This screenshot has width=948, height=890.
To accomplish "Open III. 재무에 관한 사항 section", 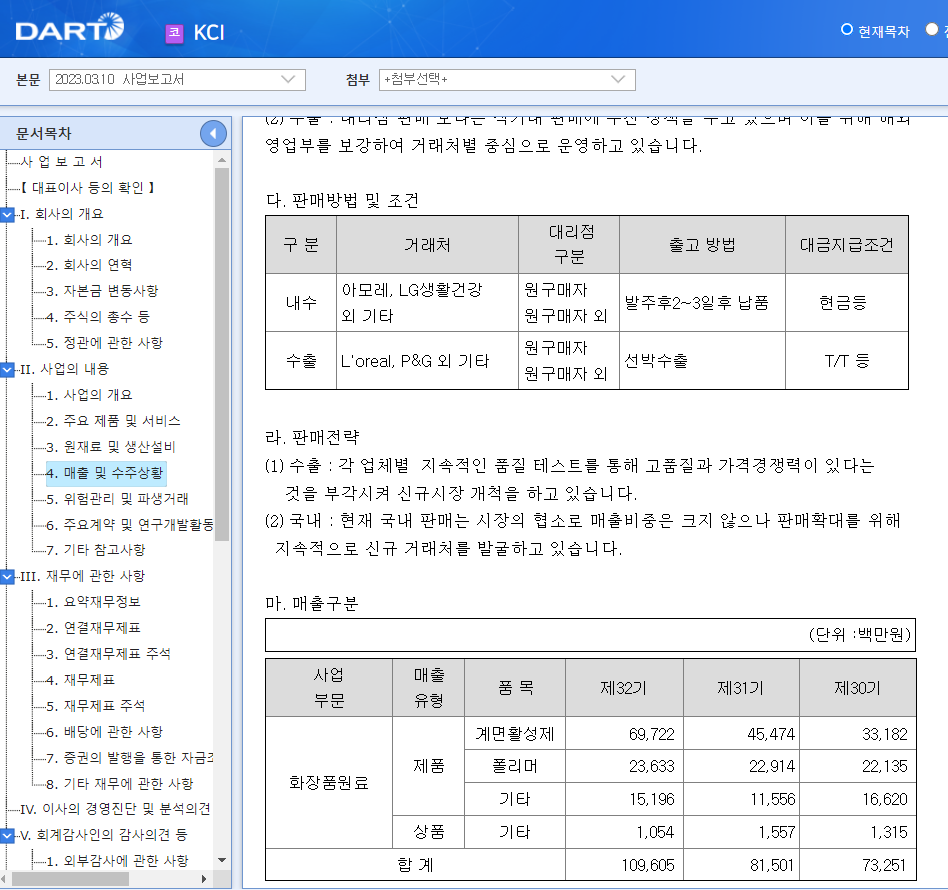I will pyautogui.click(x=83, y=577).
